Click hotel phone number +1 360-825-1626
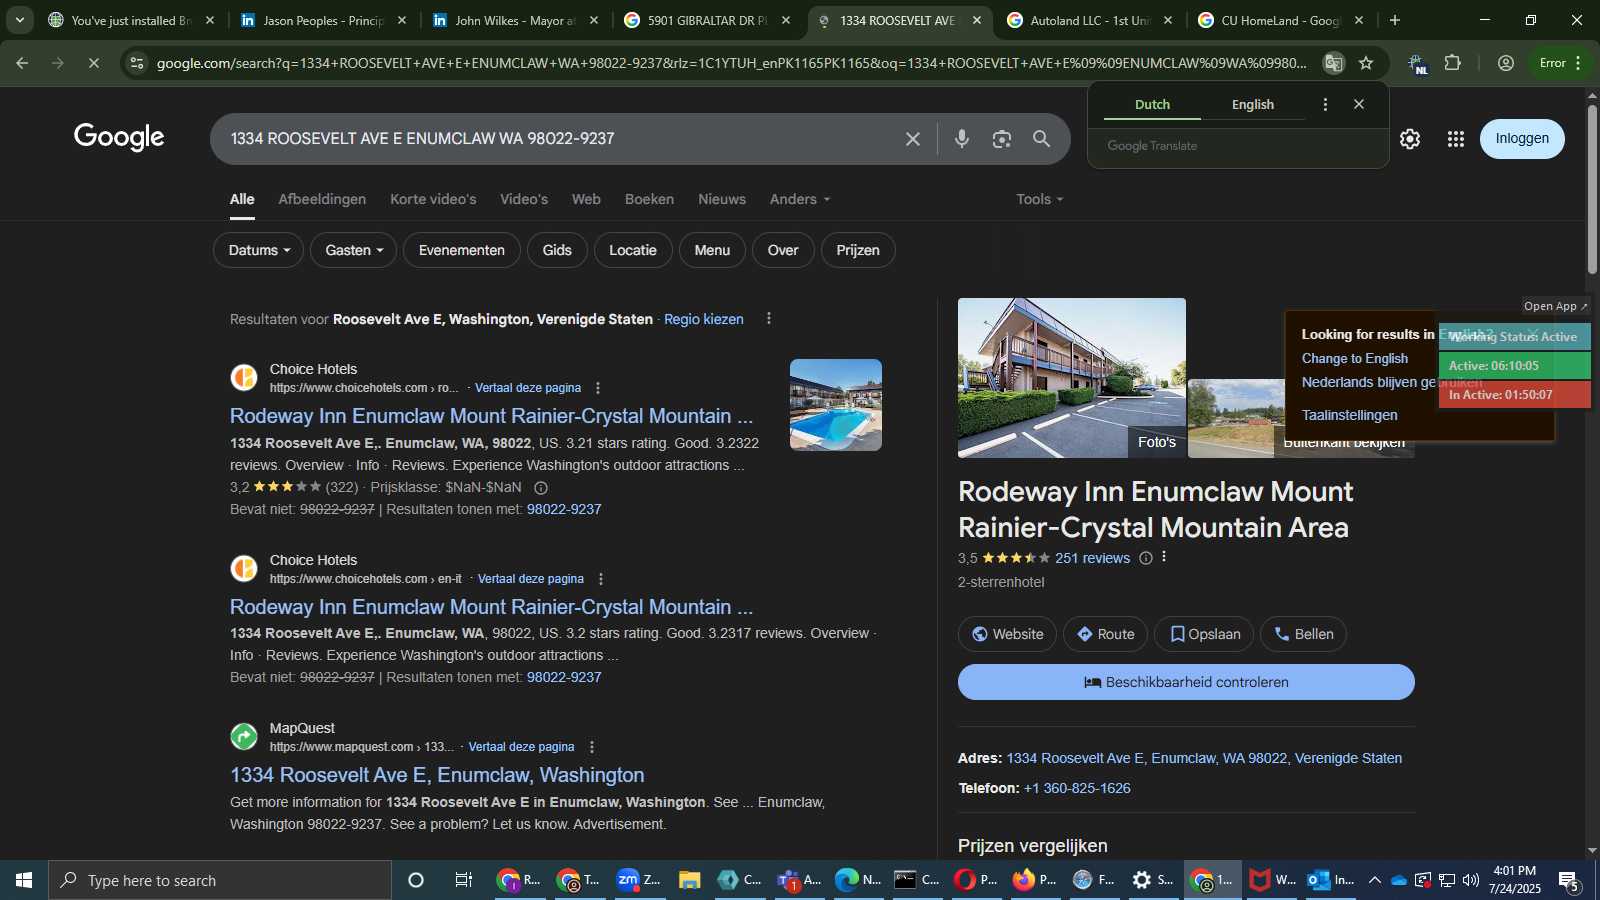 pos(1077,788)
